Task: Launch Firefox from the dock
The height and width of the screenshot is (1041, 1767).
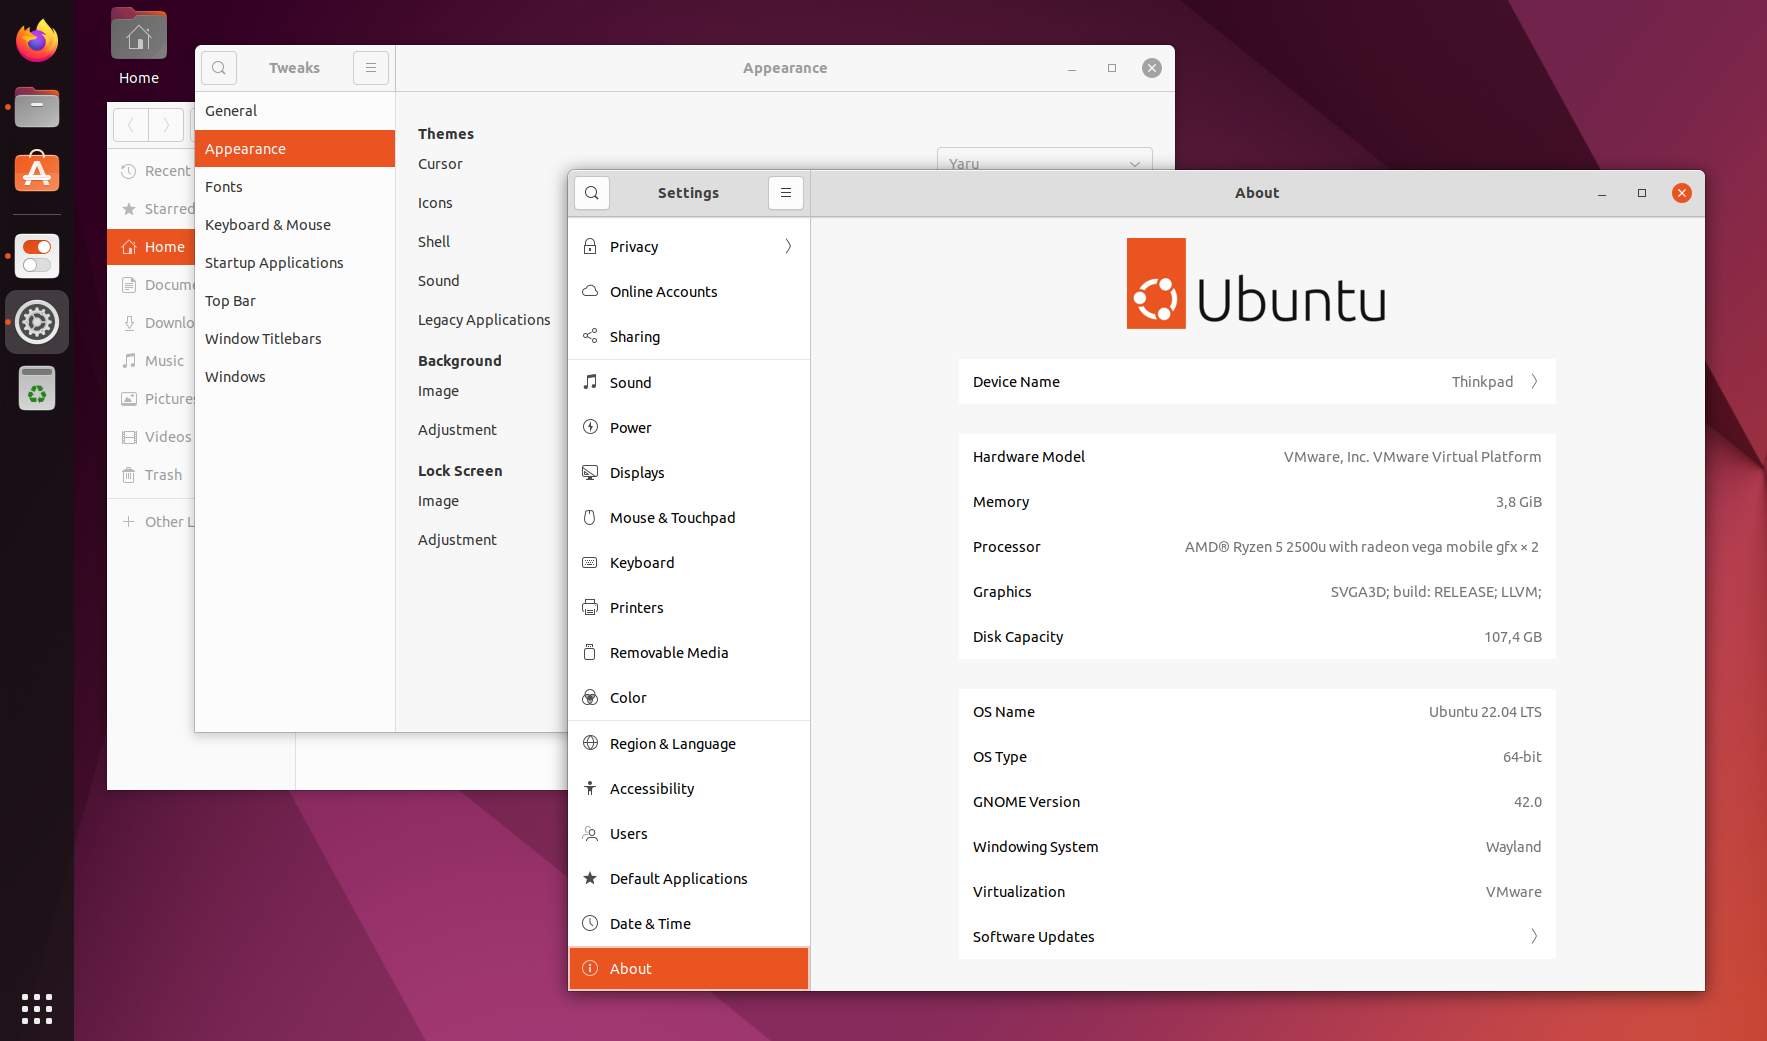Action: tap(37, 40)
